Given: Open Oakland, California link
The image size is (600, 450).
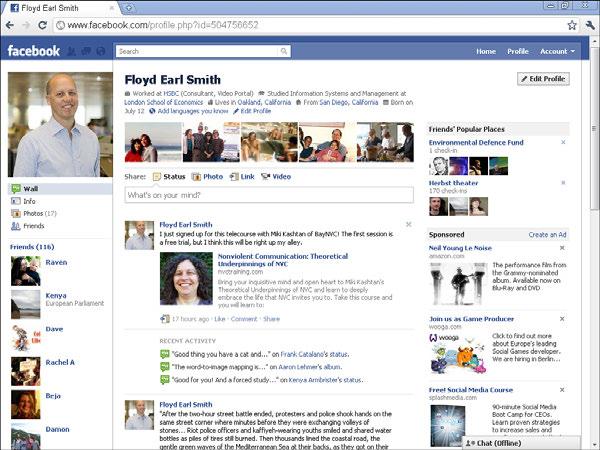Looking at the screenshot, I should [x=264, y=102].
